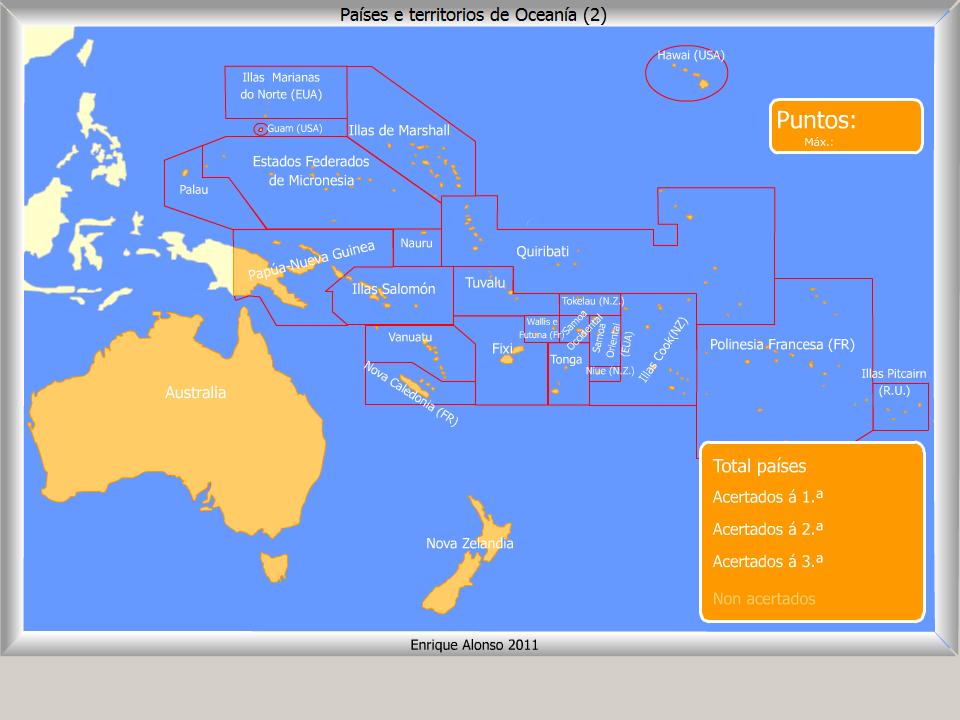960x720 pixels.
Task: Click the Quiribati label
Action: click(542, 252)
